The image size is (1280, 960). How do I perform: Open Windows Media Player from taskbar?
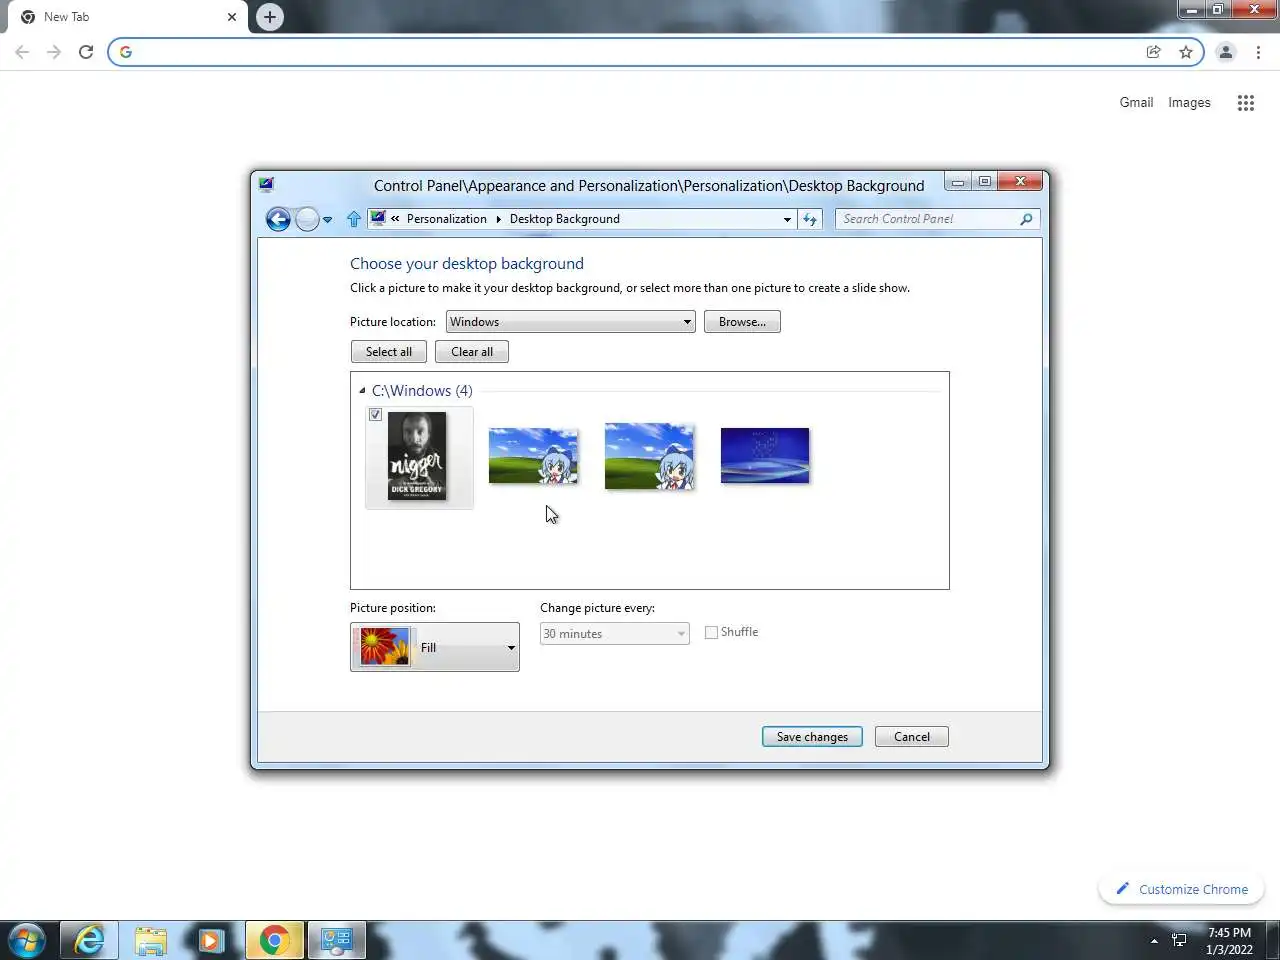(x=211, y=941)
